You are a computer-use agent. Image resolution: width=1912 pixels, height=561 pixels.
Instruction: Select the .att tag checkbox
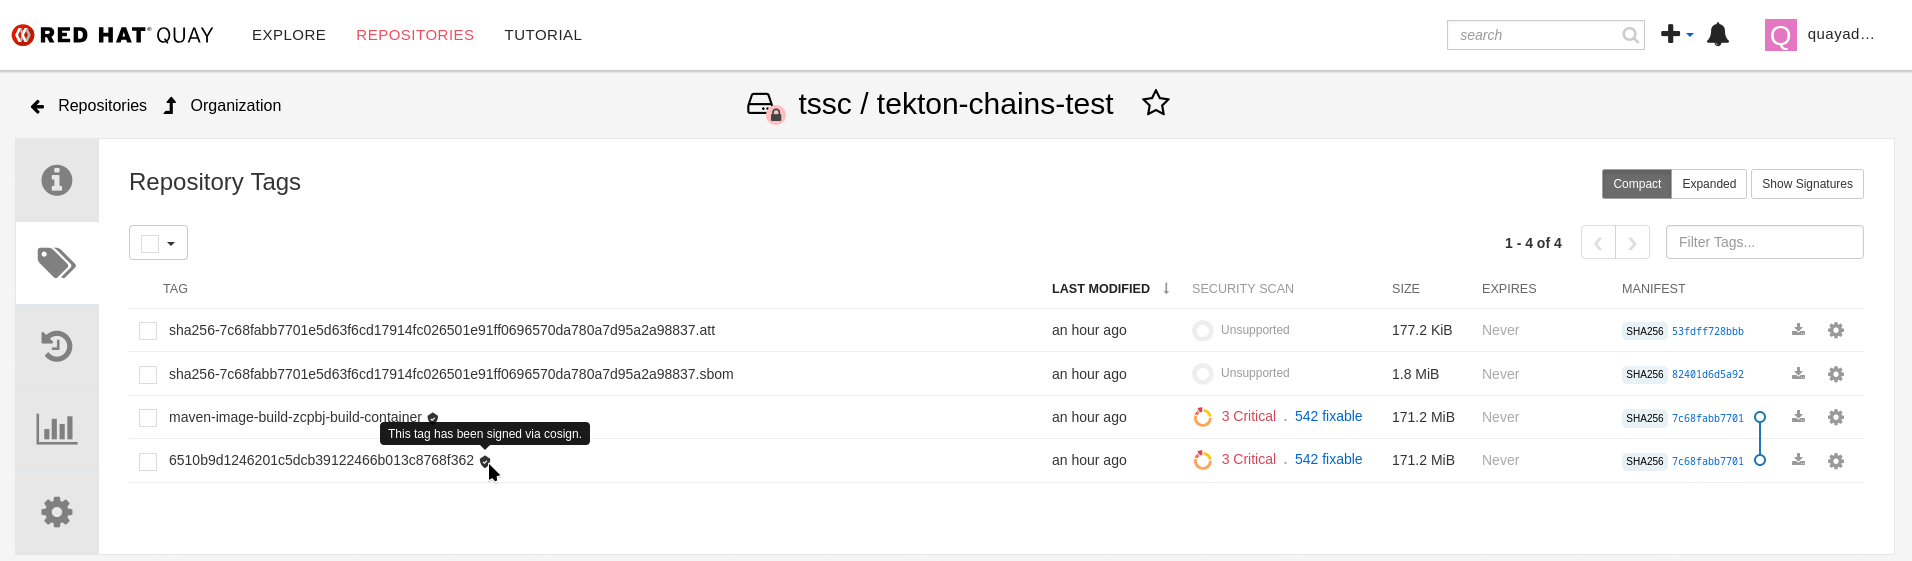point(148,331)
